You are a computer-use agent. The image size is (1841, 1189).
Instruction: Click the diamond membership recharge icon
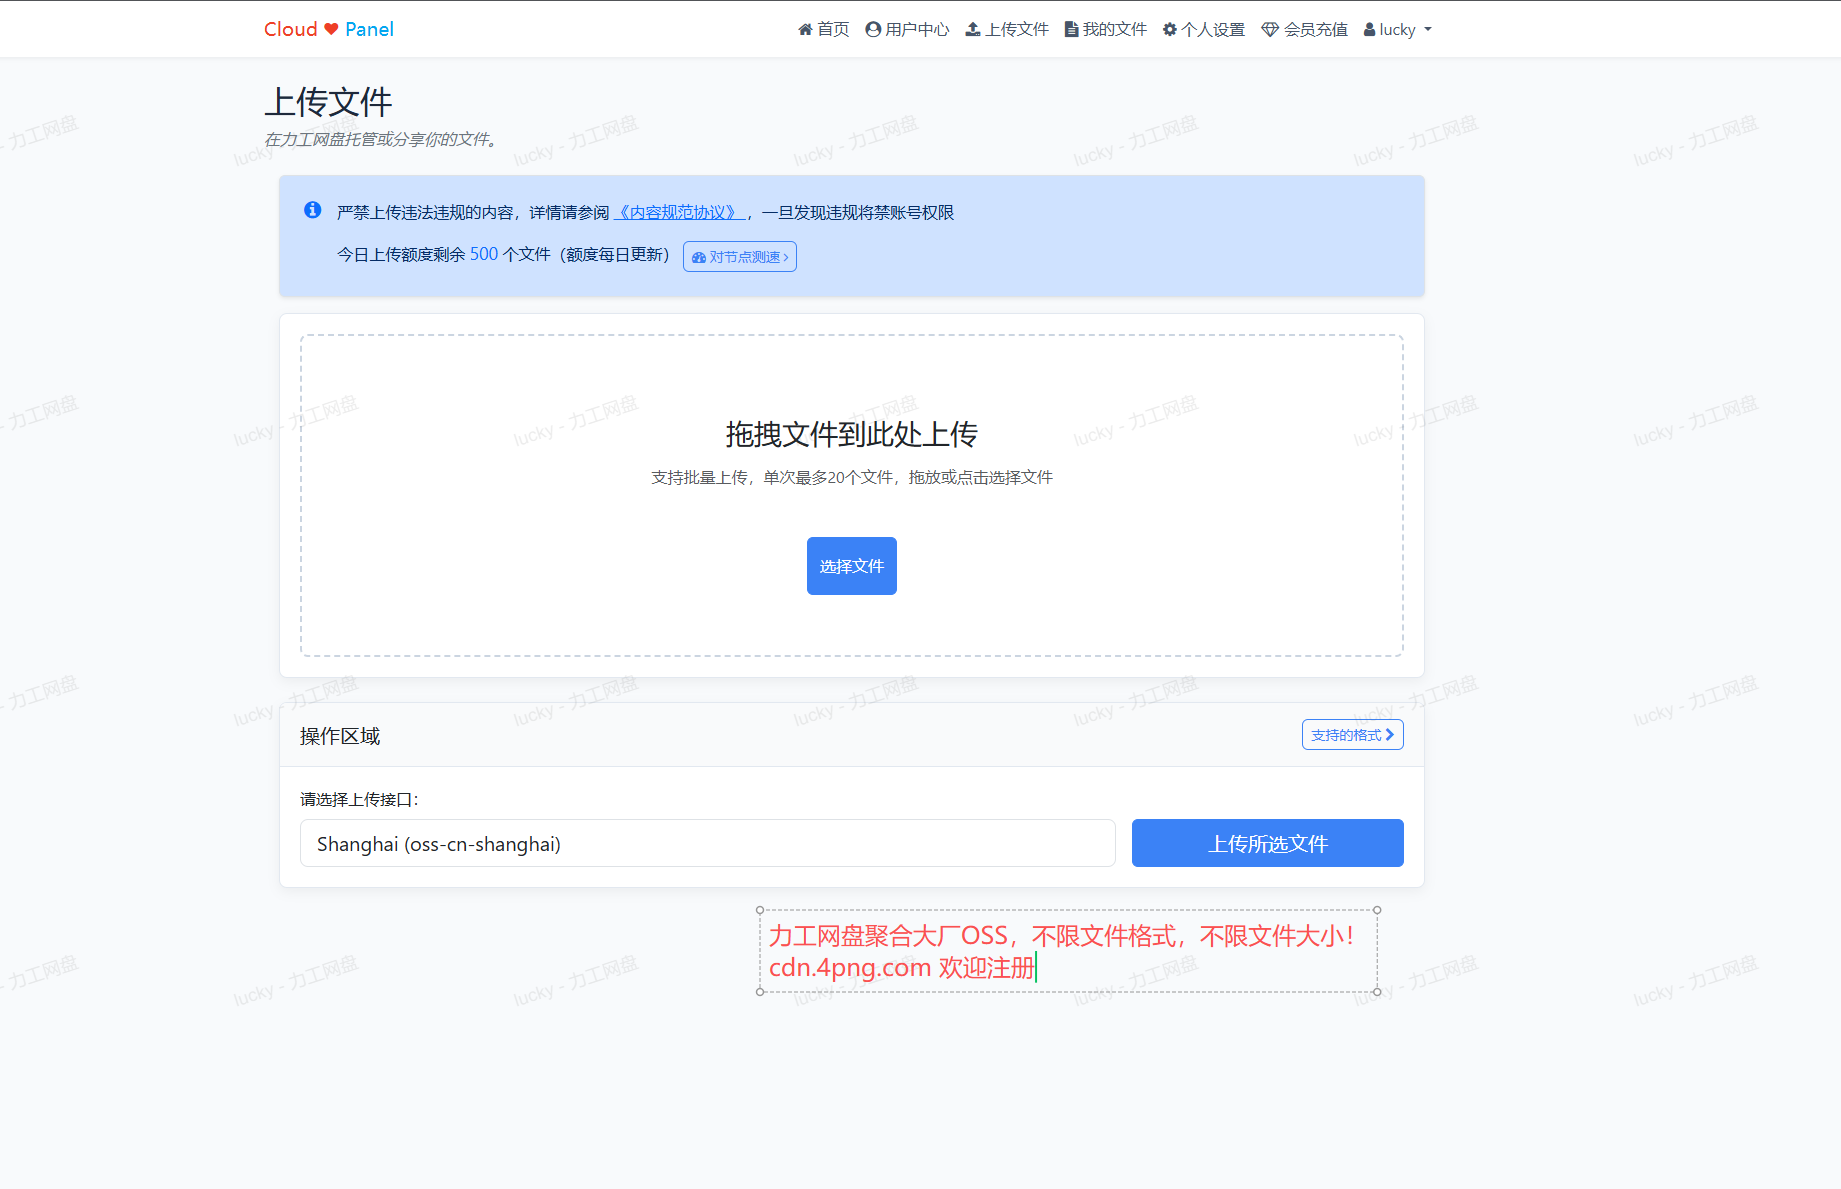click(x=1270, y=30)
